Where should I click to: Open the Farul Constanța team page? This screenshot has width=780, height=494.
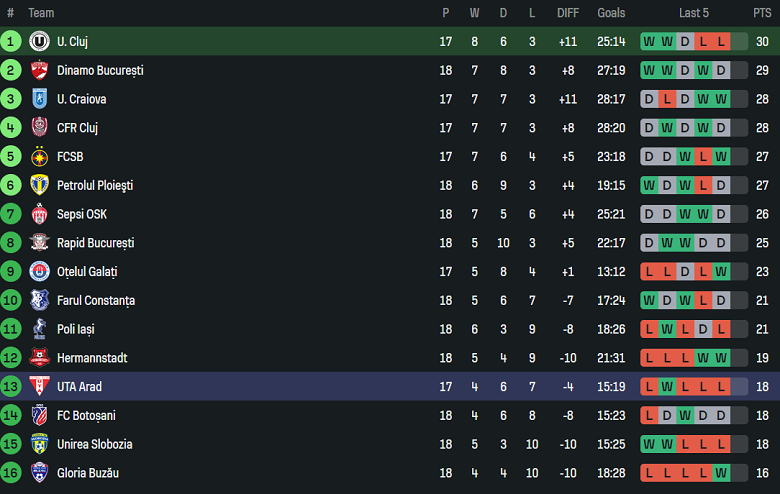tap(96, 300)
